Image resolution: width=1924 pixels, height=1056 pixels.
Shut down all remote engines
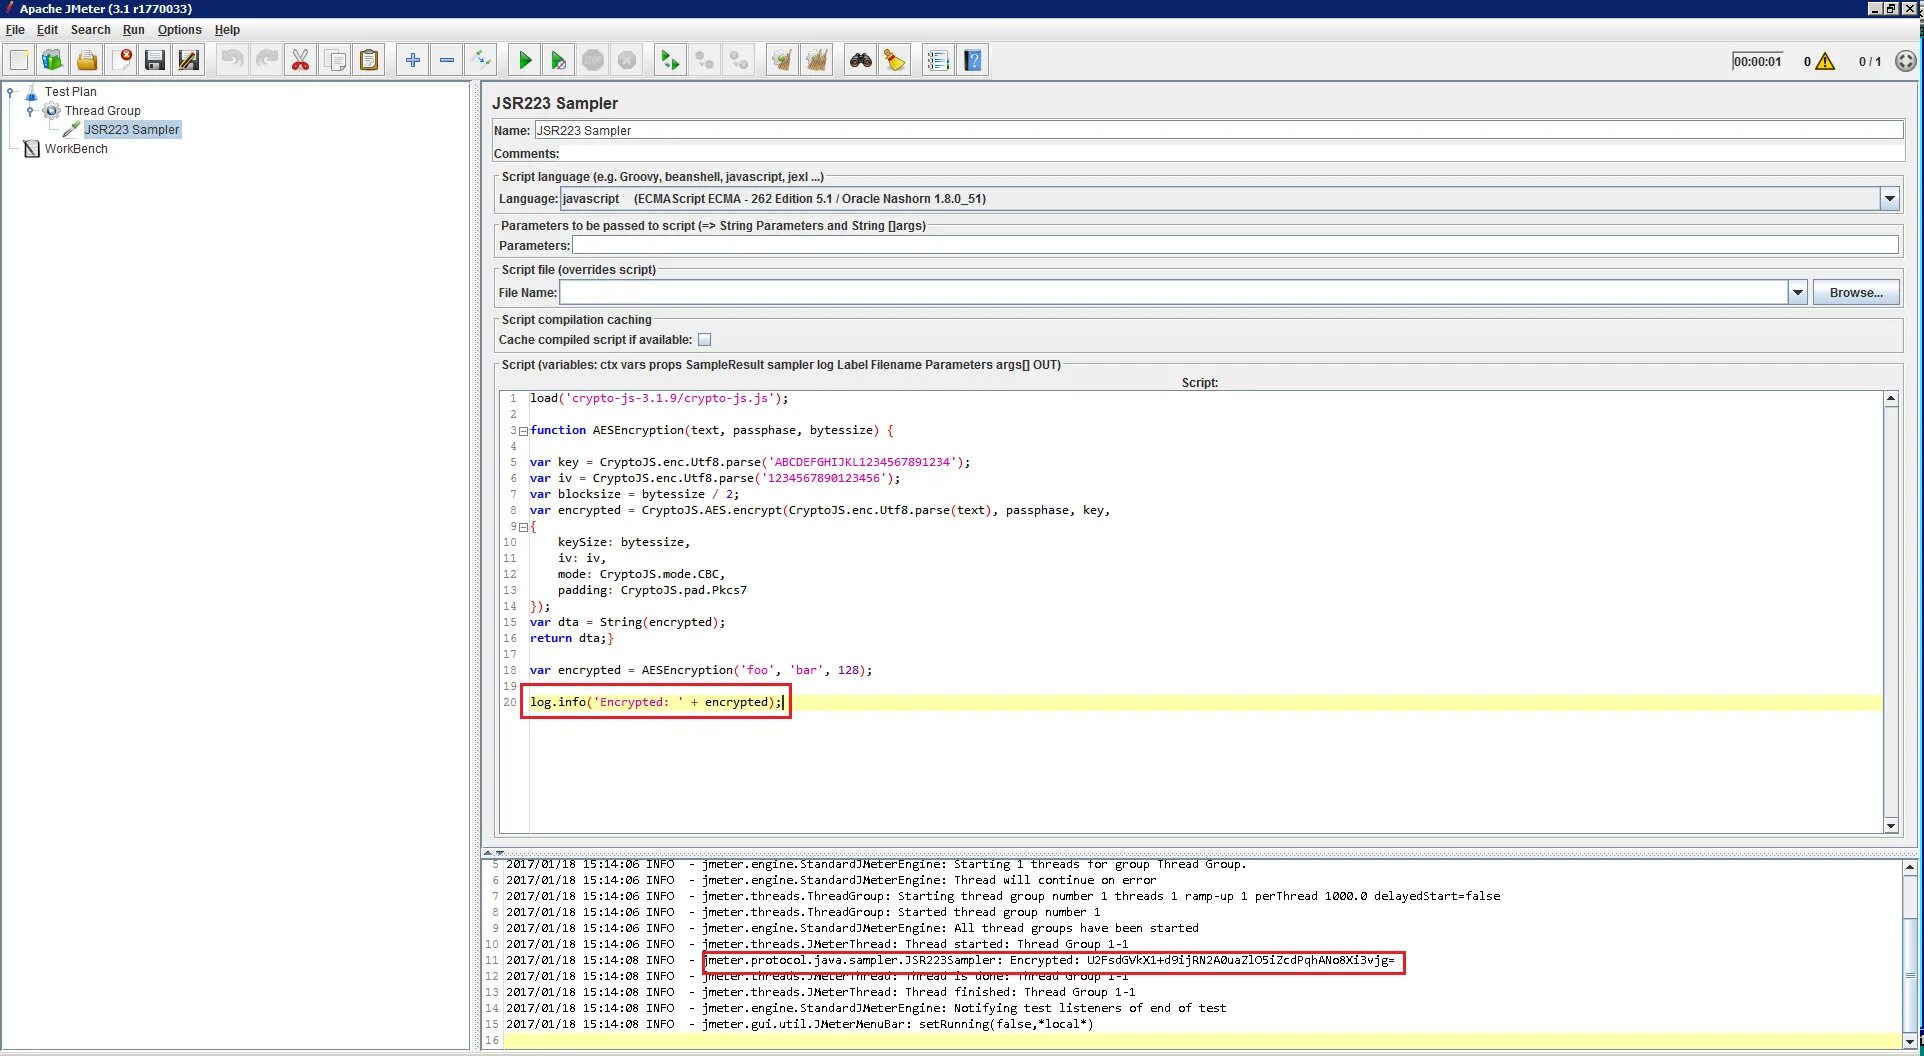click(x=739, y=61)
